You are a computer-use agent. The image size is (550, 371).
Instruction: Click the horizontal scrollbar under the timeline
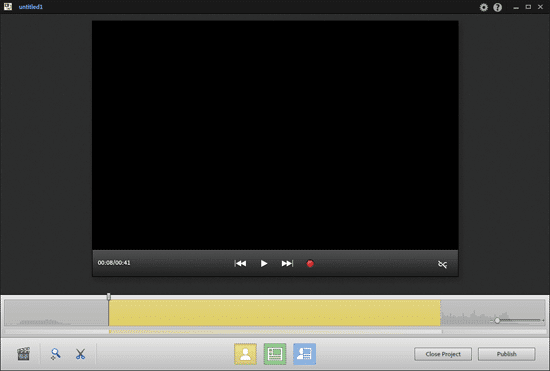(x=275, y=331)
